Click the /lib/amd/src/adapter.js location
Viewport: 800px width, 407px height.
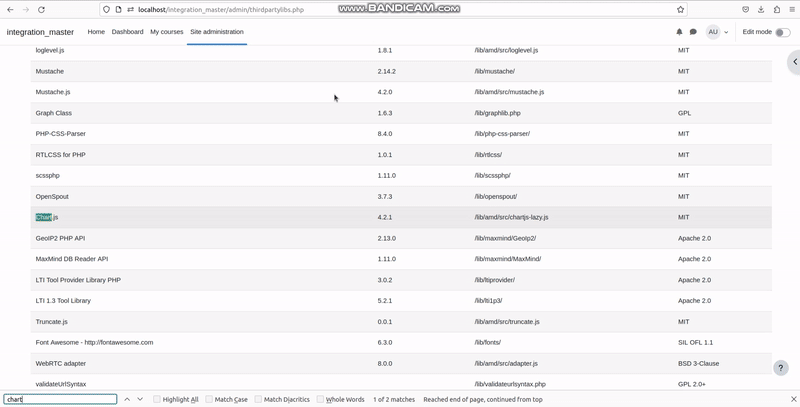(x=506, y=364)
